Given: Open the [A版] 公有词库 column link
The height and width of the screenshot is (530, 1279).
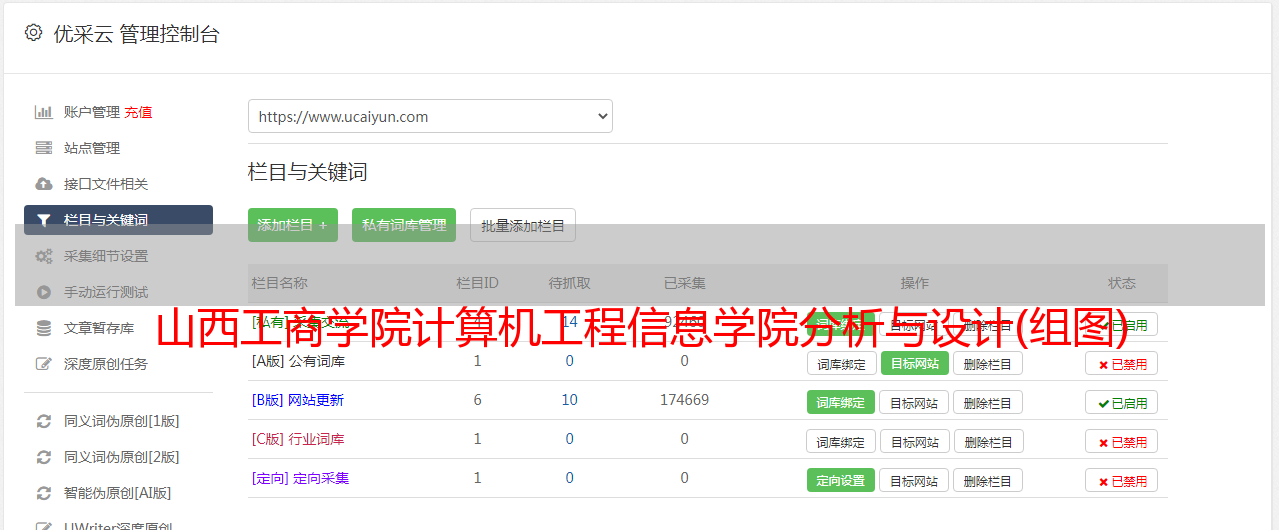Looking at the screenshot, I should [298, 361].
